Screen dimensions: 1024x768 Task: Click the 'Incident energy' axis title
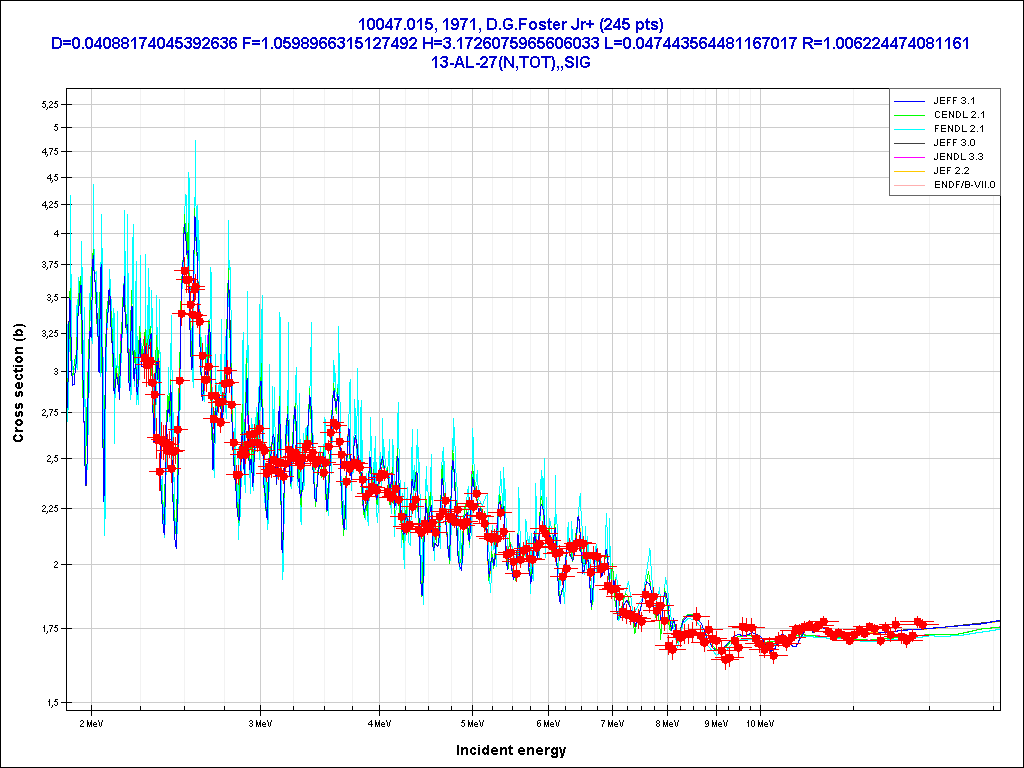click(511, 750)
